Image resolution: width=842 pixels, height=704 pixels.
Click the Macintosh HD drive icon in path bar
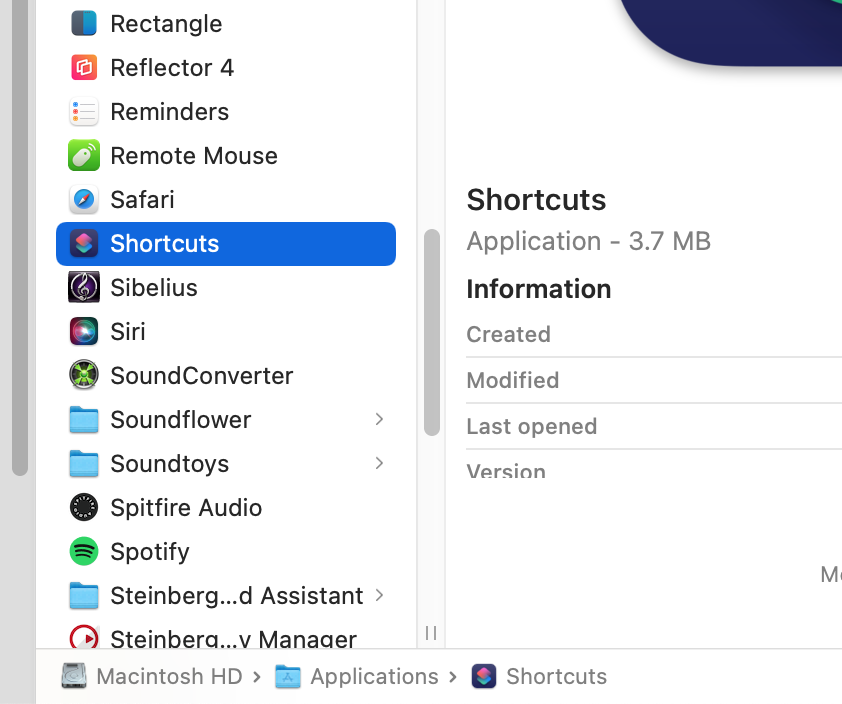(74, 676)
